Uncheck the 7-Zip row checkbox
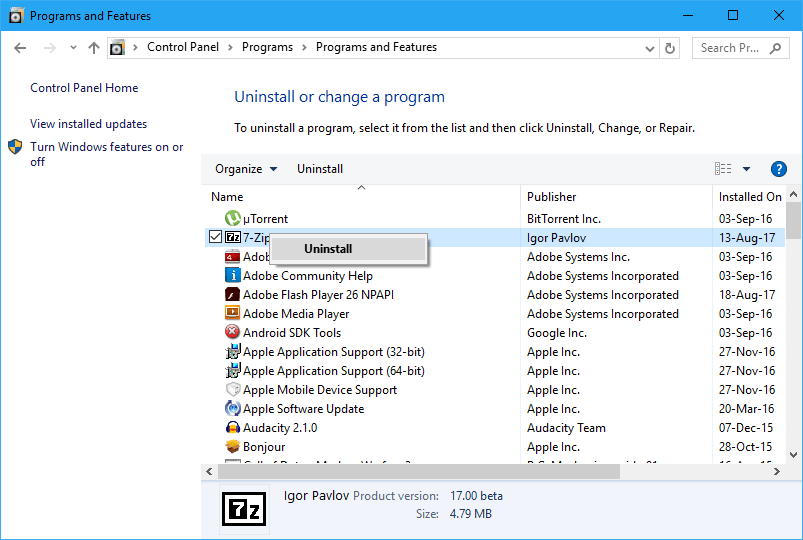Screen dimensions: 803x540 coord(215,237)
